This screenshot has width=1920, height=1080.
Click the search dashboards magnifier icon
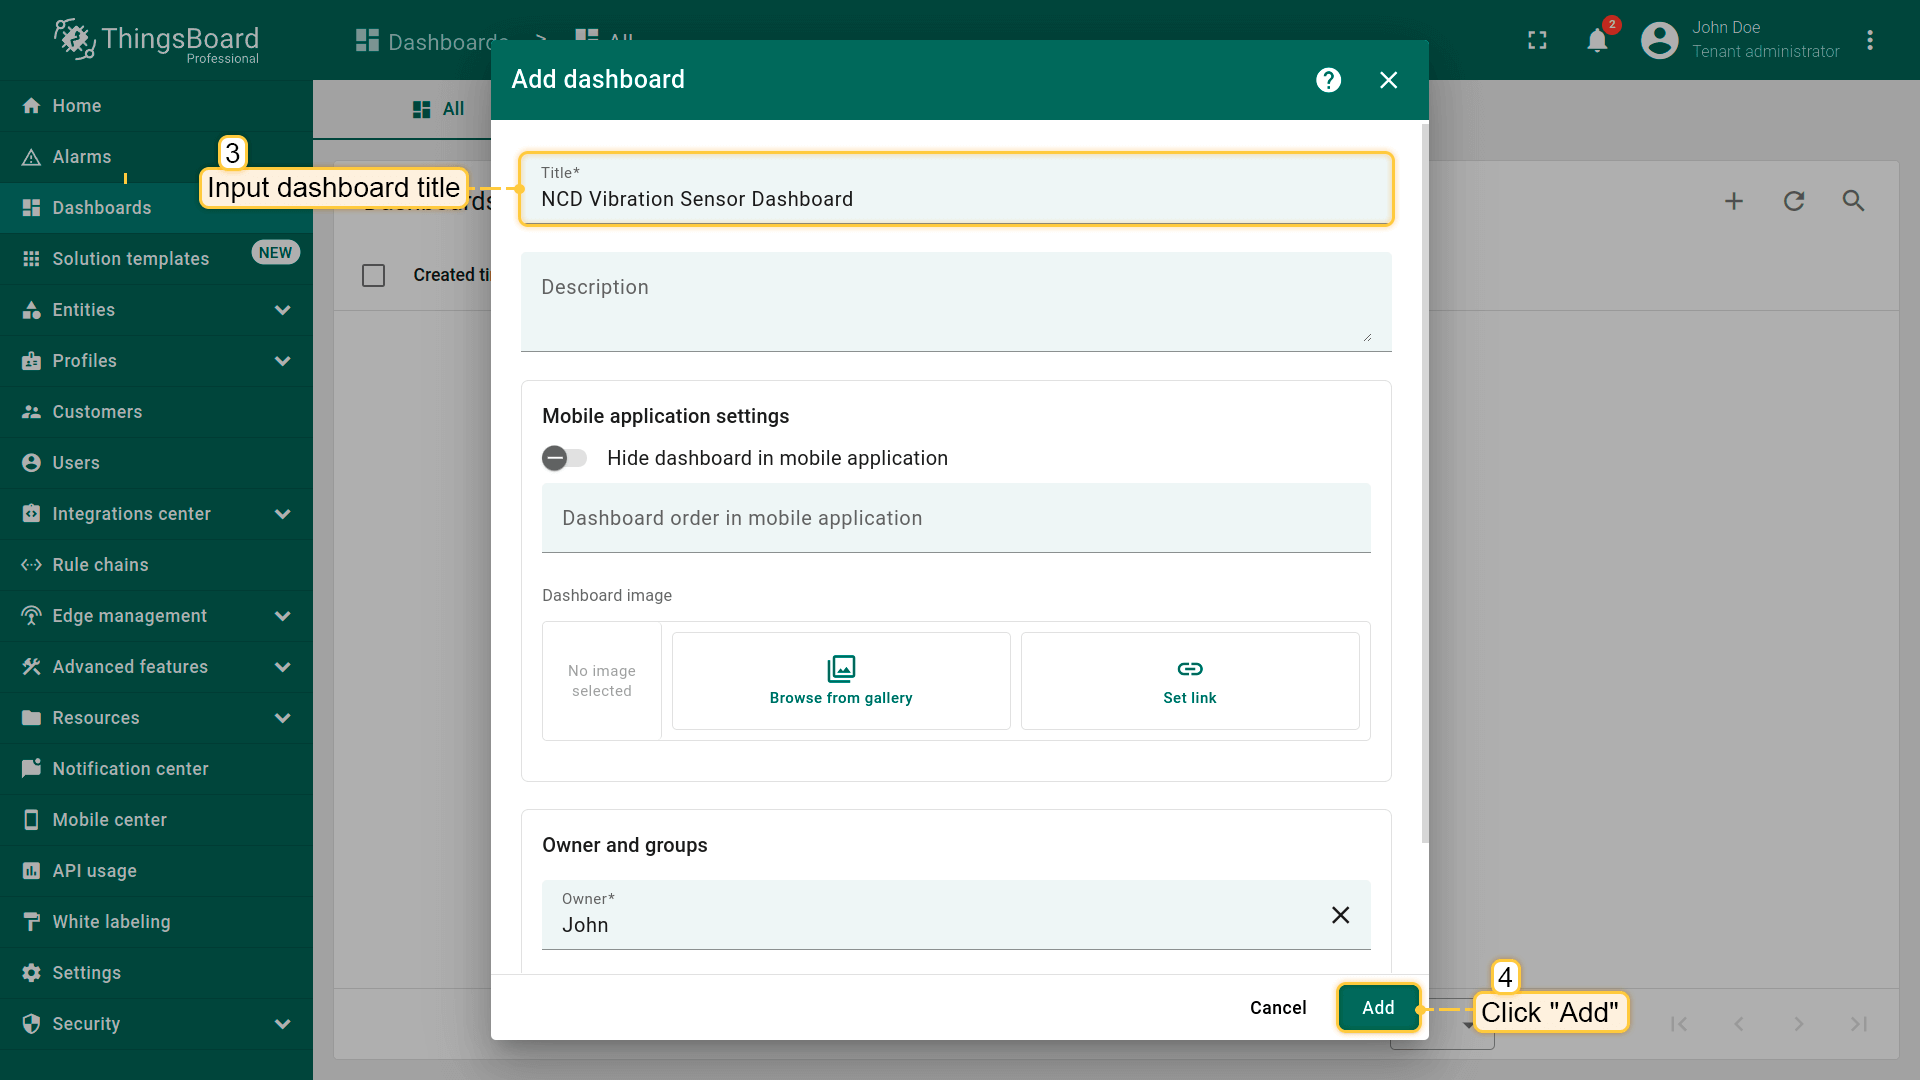pyautogui.click(x=1853, y=201)
